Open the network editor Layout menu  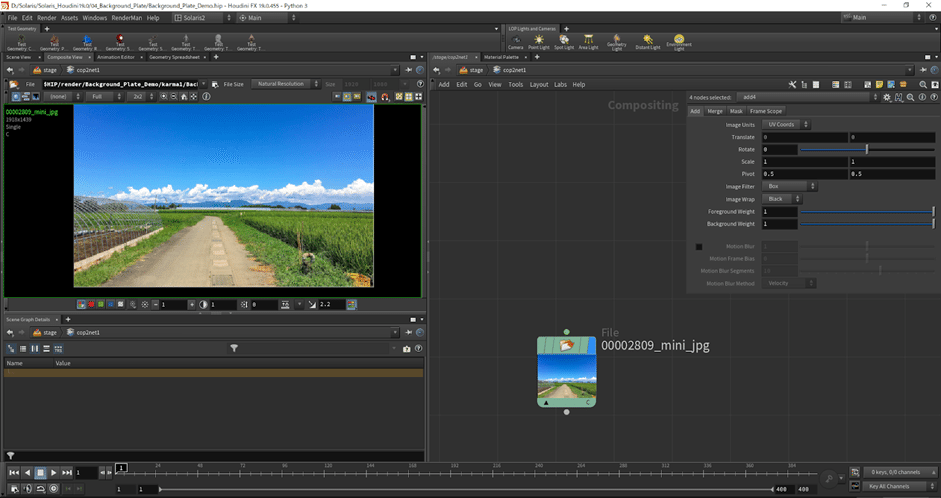(539, 84)
